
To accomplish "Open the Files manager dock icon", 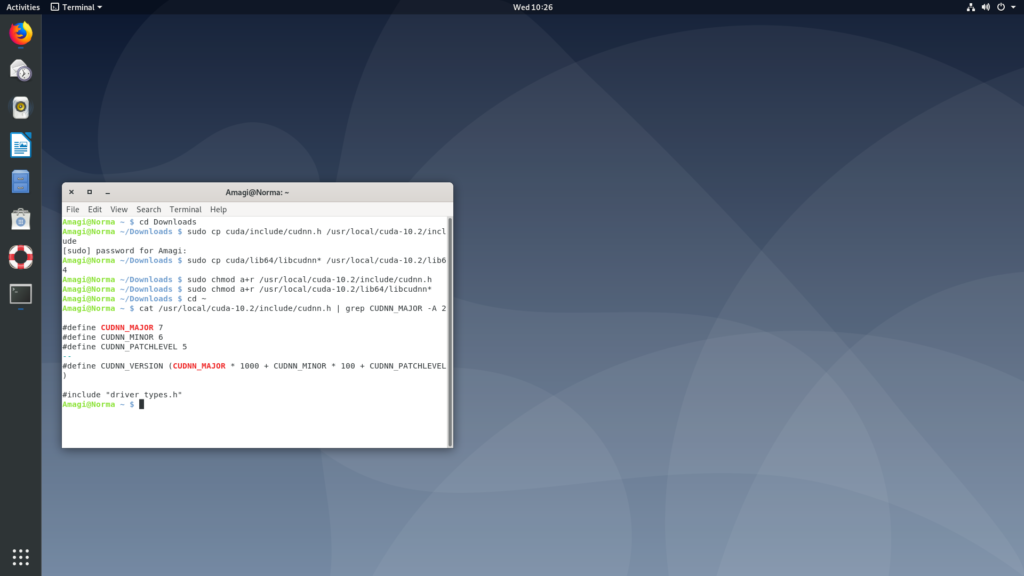I will click(21, 182).
